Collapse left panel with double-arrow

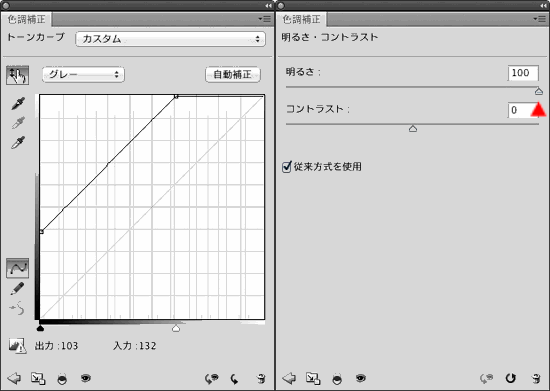coord(269,6)
